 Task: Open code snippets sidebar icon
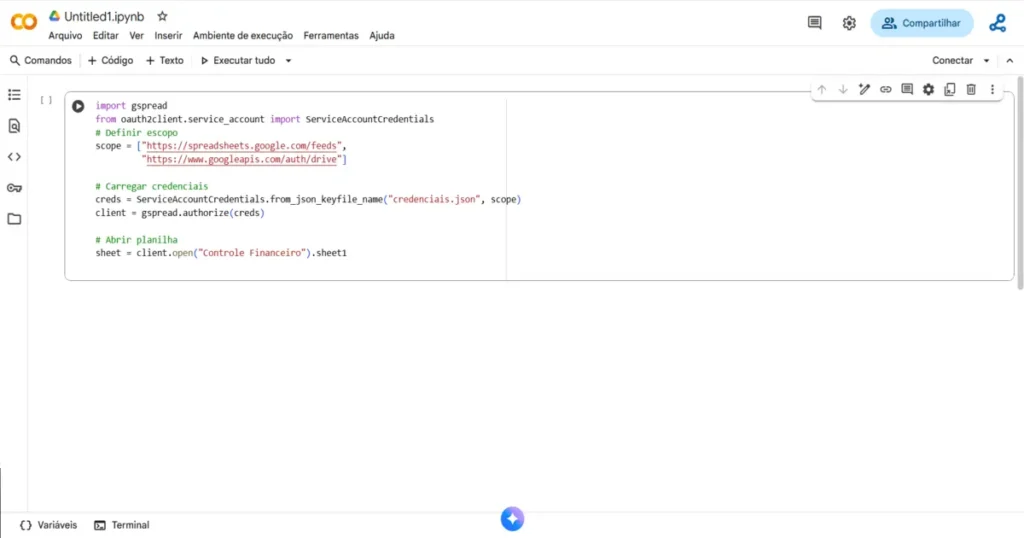14,157
